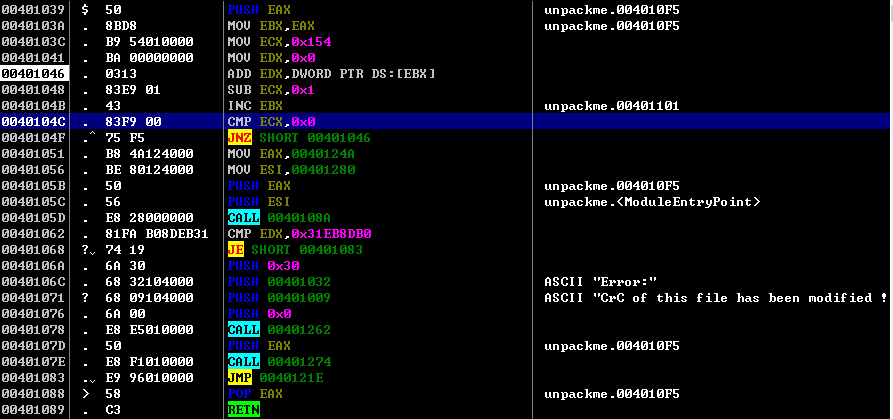Screen dimensions: 893x419
Task: Click hex bytes 83F9 00
Action: click(133, 121)
